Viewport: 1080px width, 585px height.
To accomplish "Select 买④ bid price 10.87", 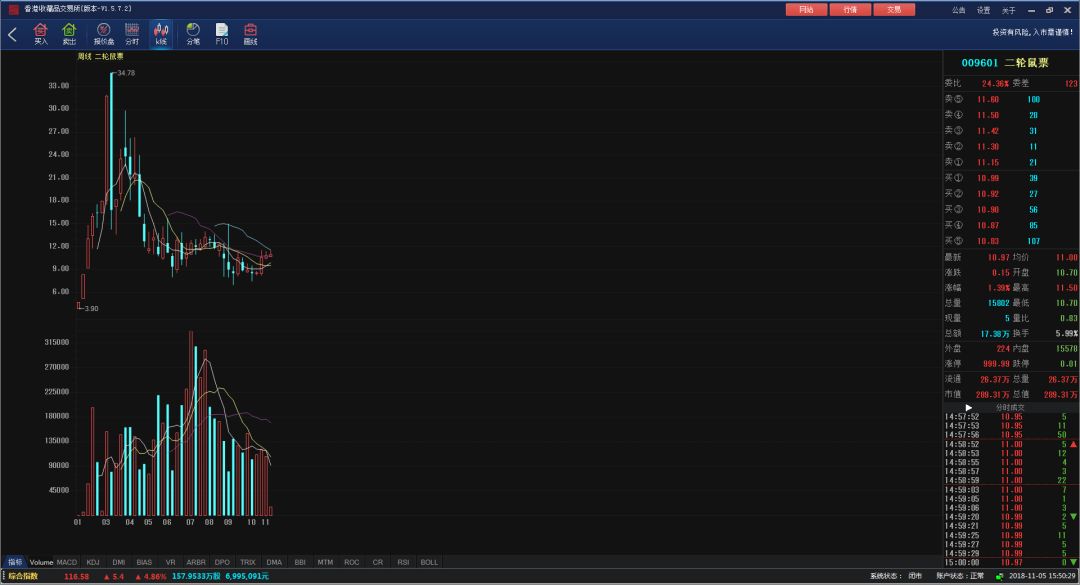I will coord(988,225).
